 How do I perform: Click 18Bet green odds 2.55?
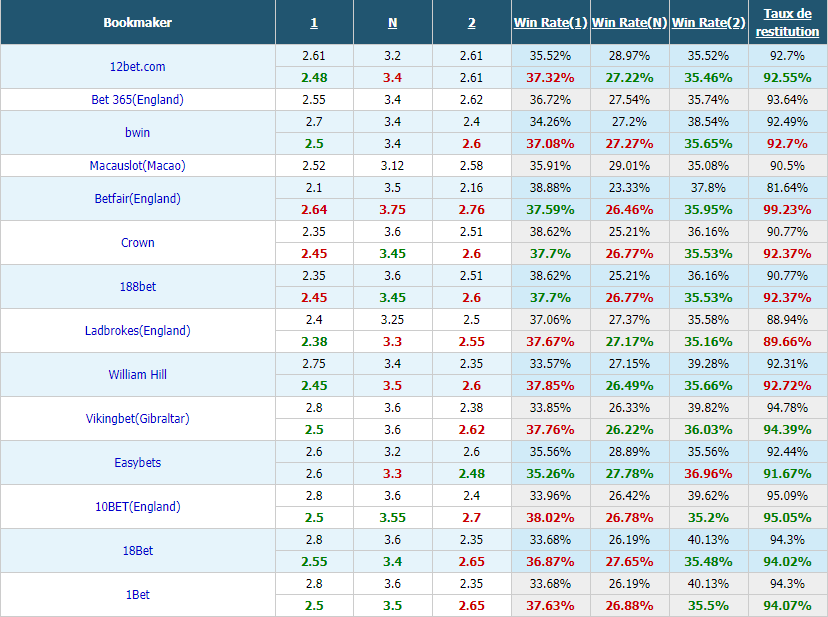pyautogui.click(x=314, y=562)
